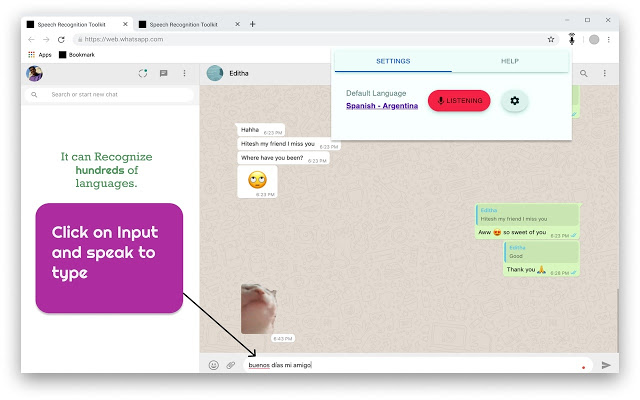The image size is (640, 400).
Task: Select the HELP tab in extension popup
Action: tap(510, 61)
